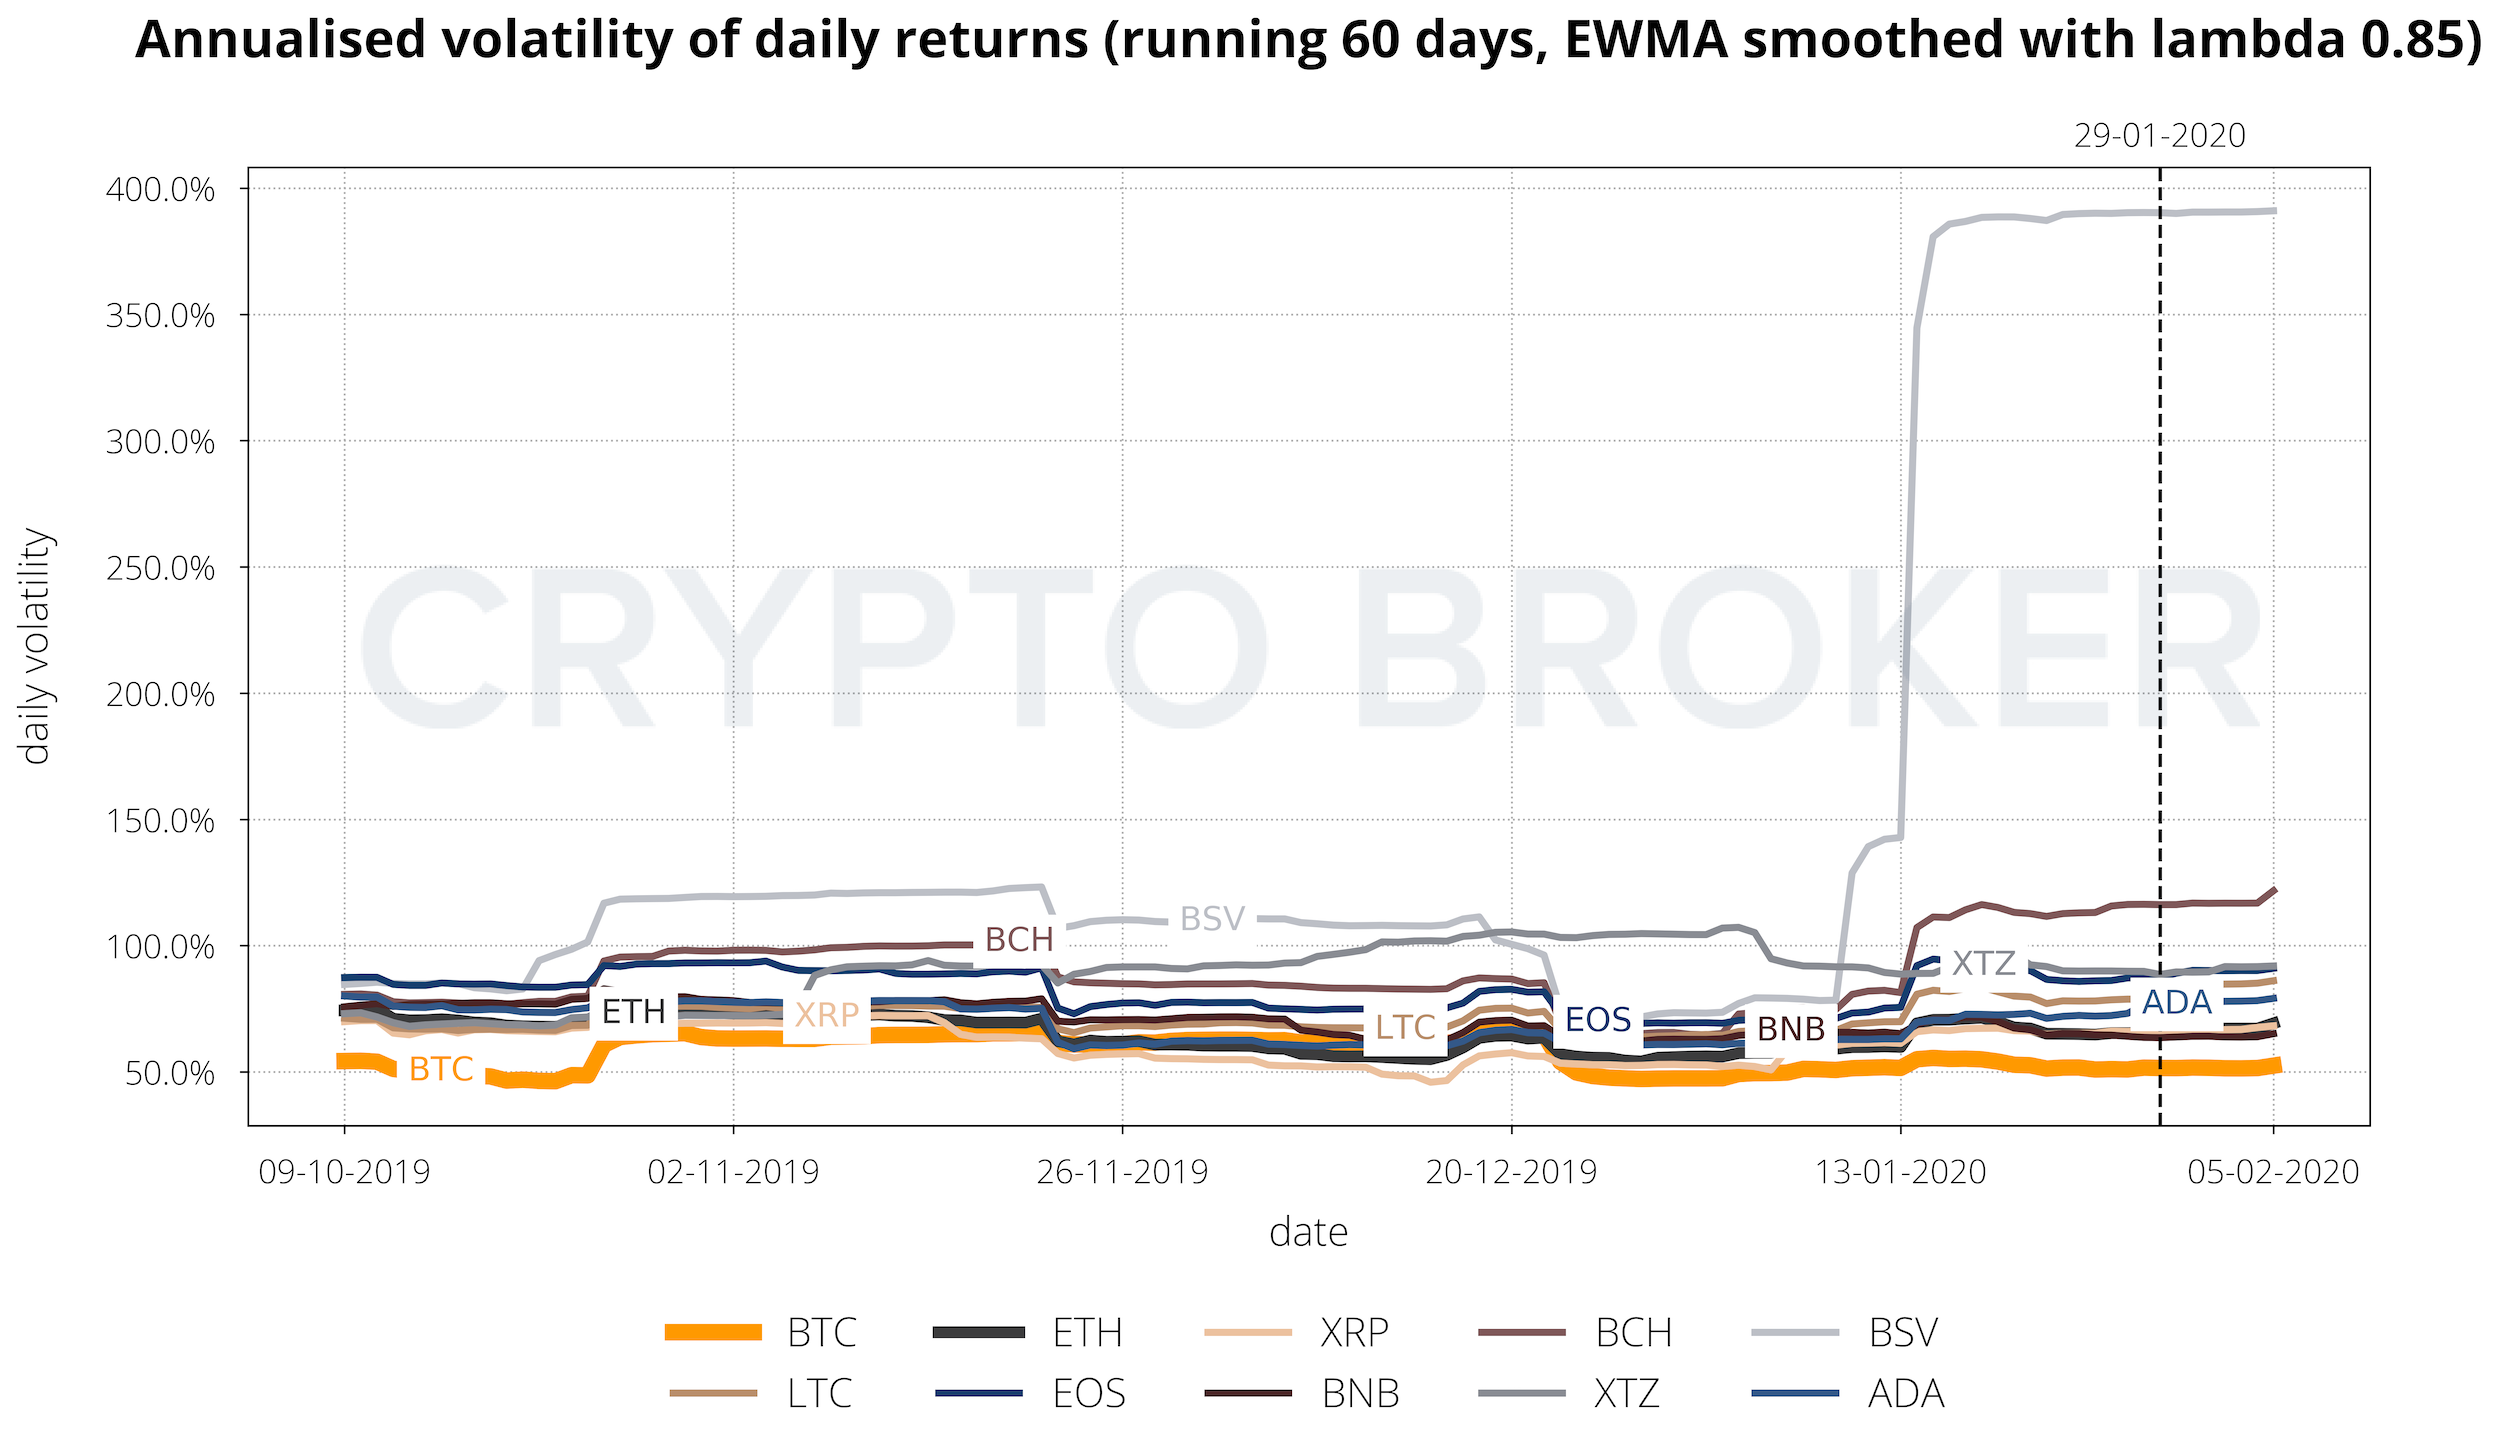Click the LTC legend text entry

pyautogui.click(x=819, y=1393)
